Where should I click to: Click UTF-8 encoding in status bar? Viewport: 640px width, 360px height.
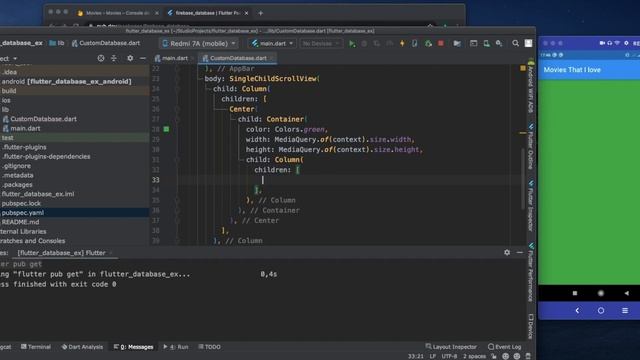click(449, 356)
